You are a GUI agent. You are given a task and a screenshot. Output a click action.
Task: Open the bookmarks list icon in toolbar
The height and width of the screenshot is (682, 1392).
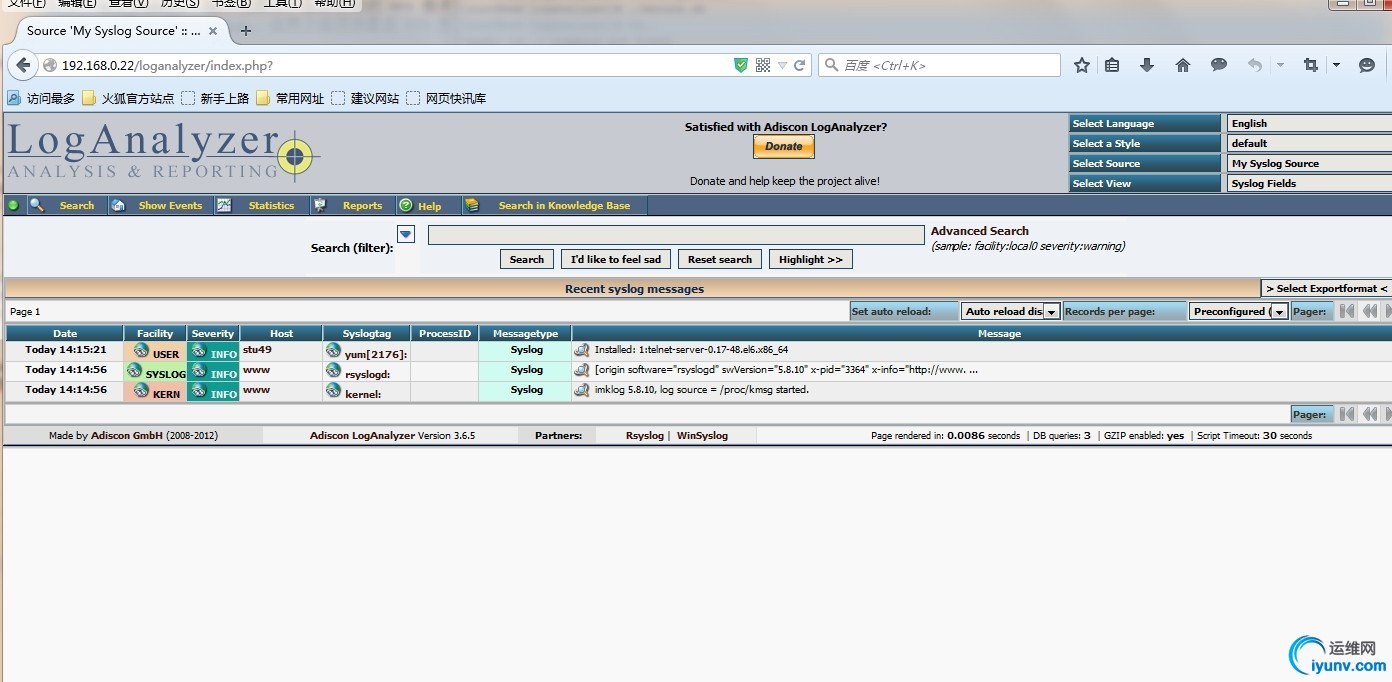point(1112,65)
